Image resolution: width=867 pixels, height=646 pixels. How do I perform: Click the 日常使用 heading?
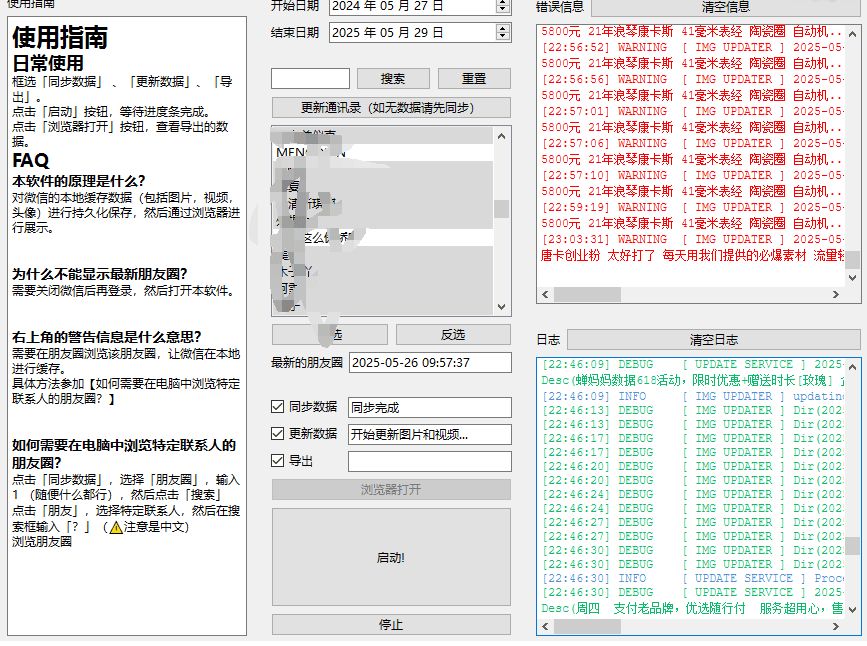48,62
